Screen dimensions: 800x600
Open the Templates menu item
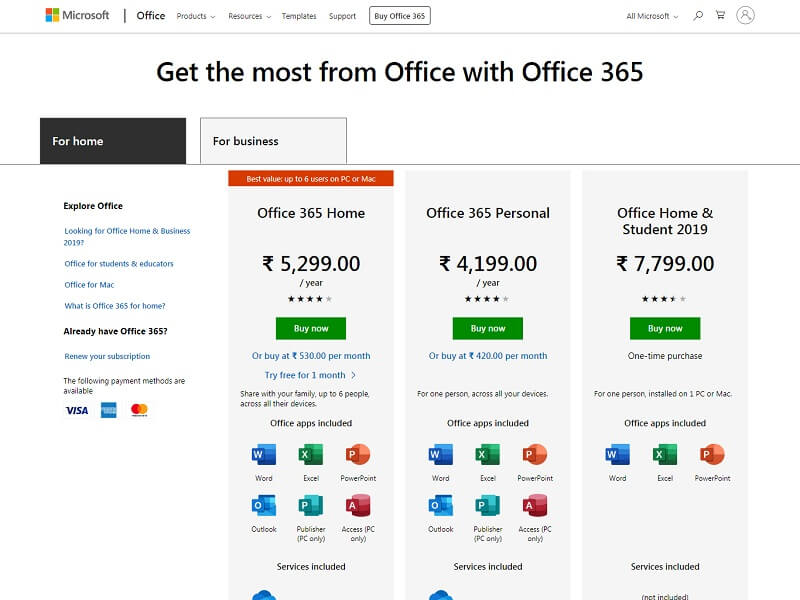(x=299, y=16)
